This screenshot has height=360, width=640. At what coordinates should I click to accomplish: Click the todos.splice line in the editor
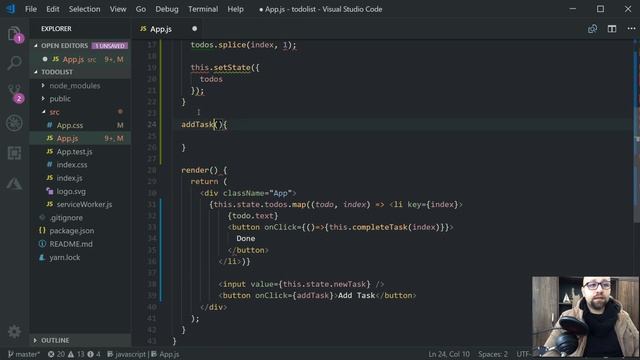(243, 45)
